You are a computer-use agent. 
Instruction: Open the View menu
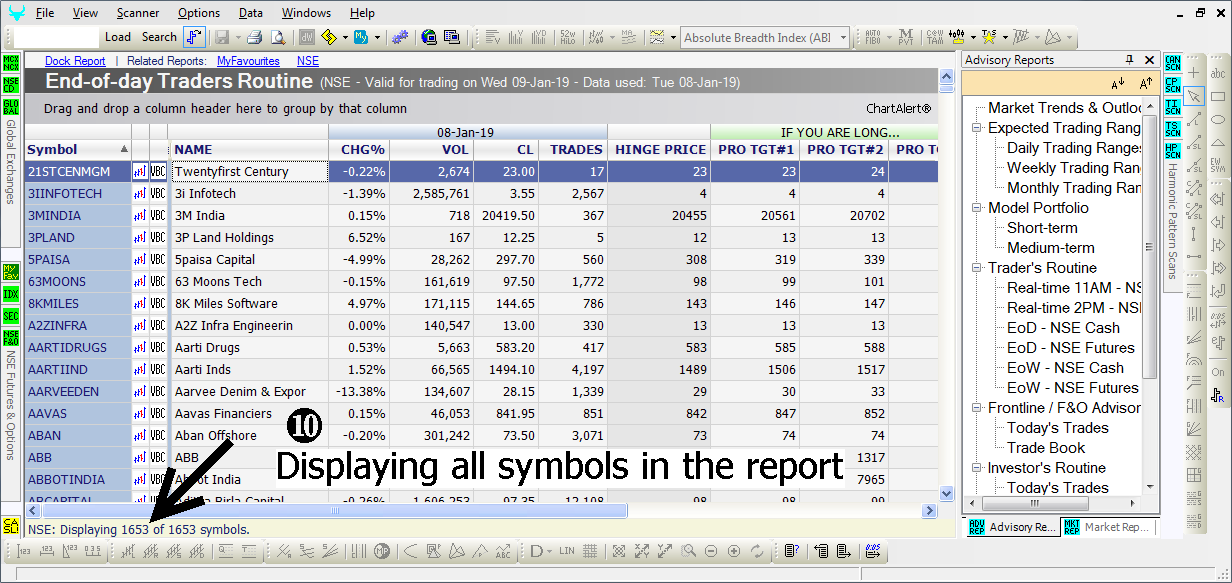[x=85, y=13]
